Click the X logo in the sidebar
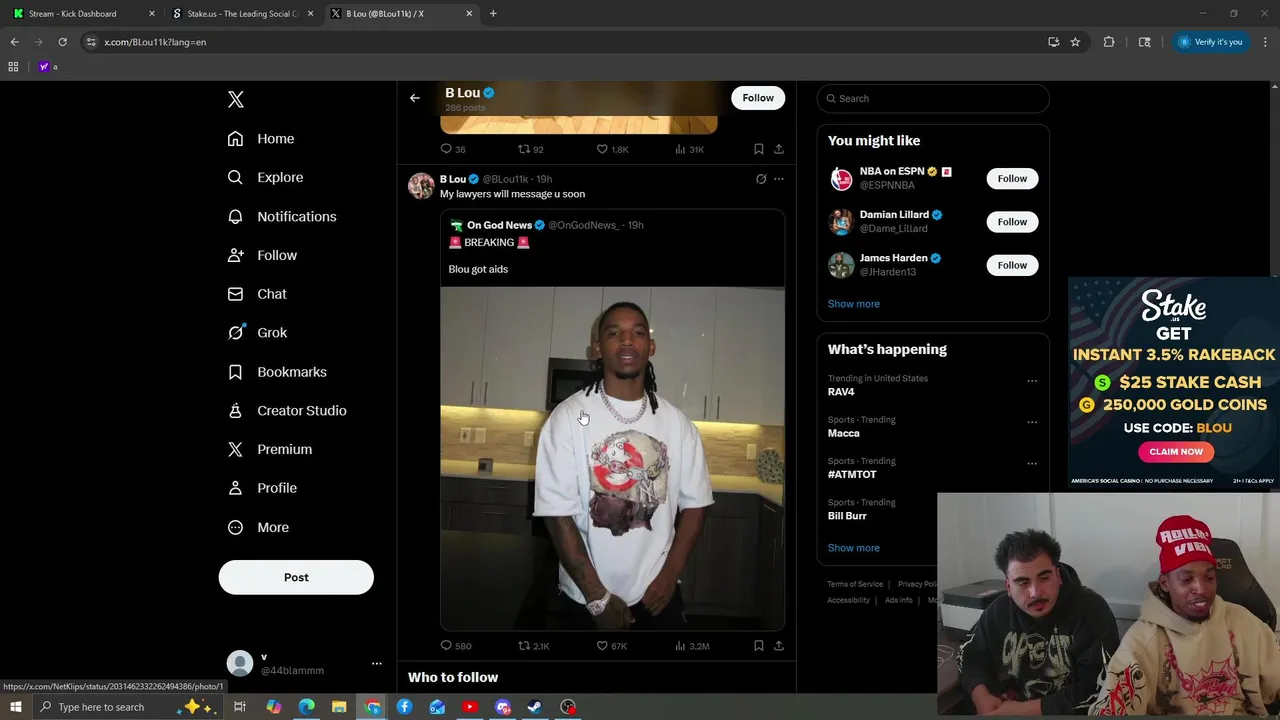 click(236, 99)
